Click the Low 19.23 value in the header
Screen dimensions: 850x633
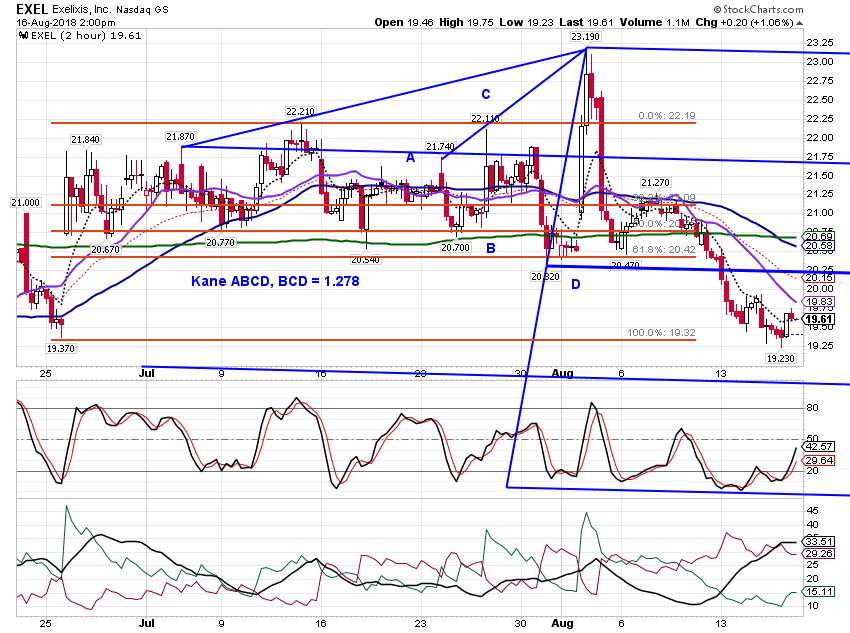(526, 22)
